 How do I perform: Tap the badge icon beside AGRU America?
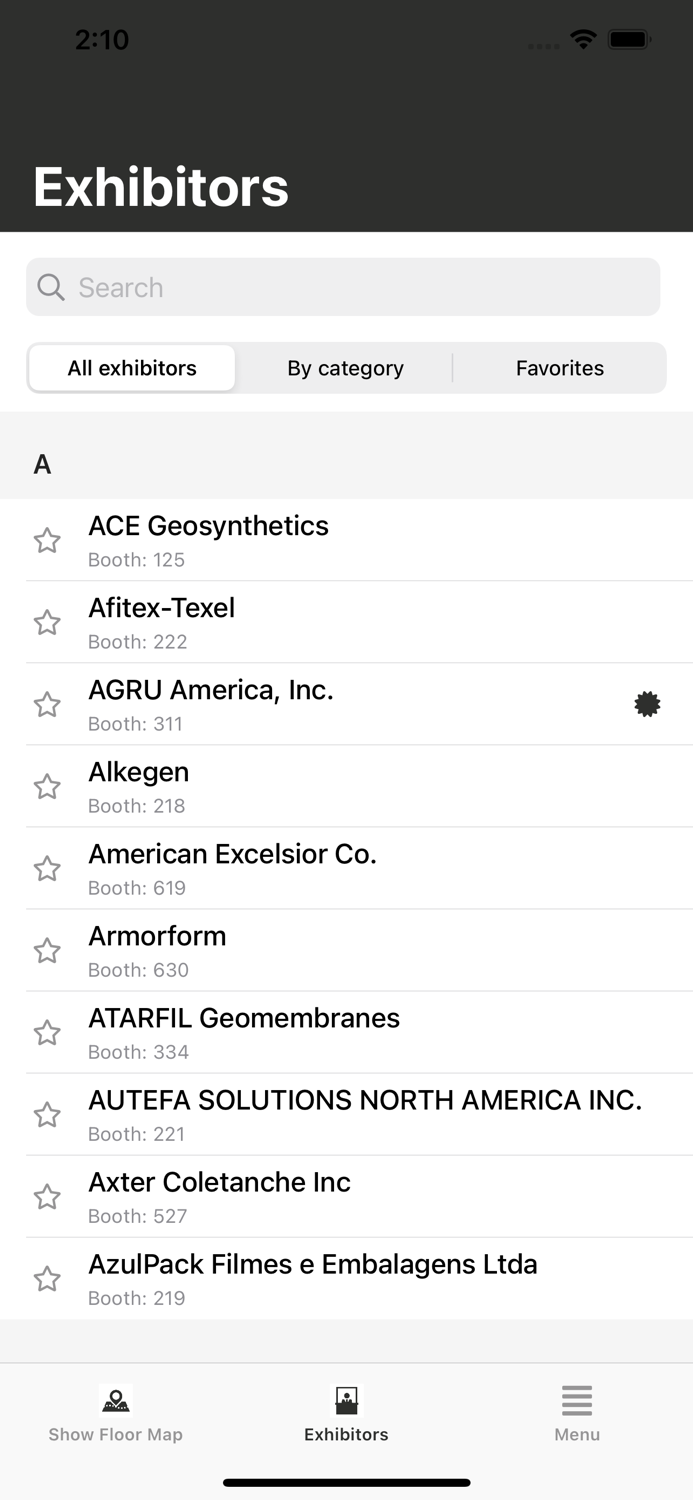[x=647, y=704]
